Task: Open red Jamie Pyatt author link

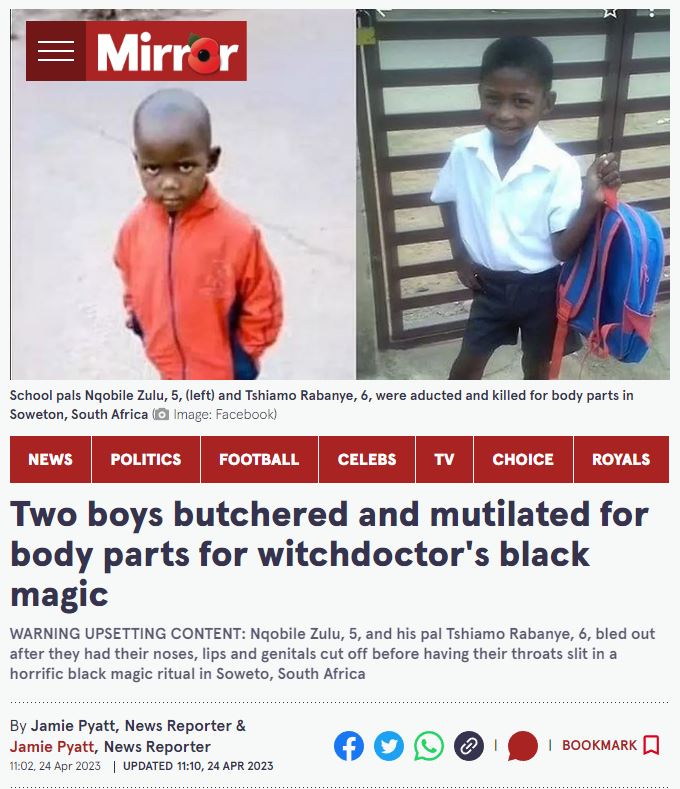Action: click(x=52, y=747)
